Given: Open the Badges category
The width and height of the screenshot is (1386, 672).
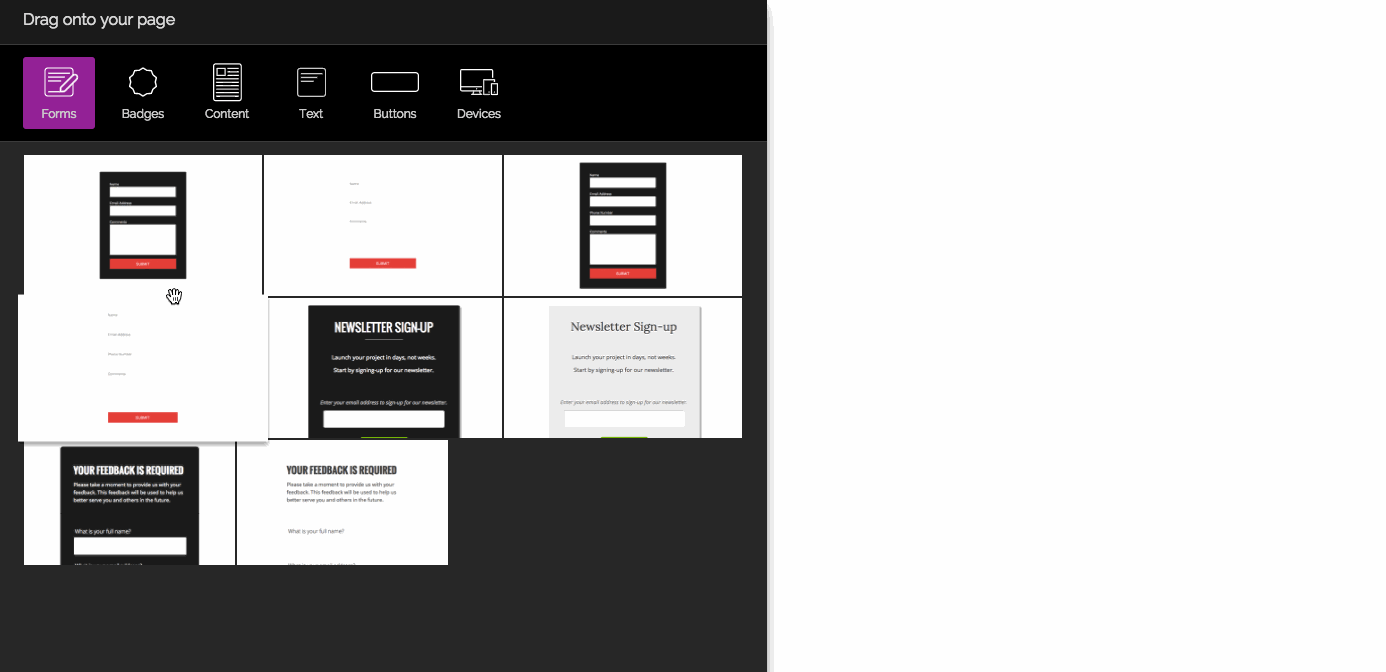Looking at the screenshot, I should (x=143, y=93).
